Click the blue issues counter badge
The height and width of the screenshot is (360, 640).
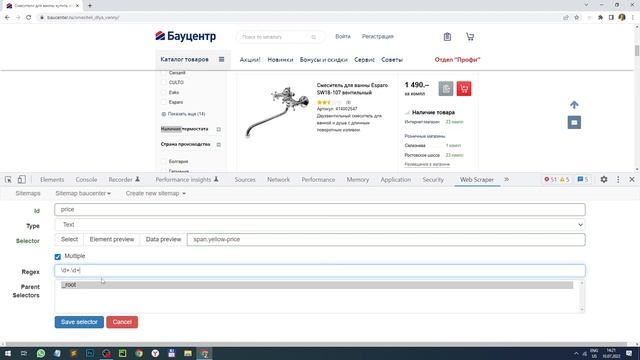tap(582, 180)
